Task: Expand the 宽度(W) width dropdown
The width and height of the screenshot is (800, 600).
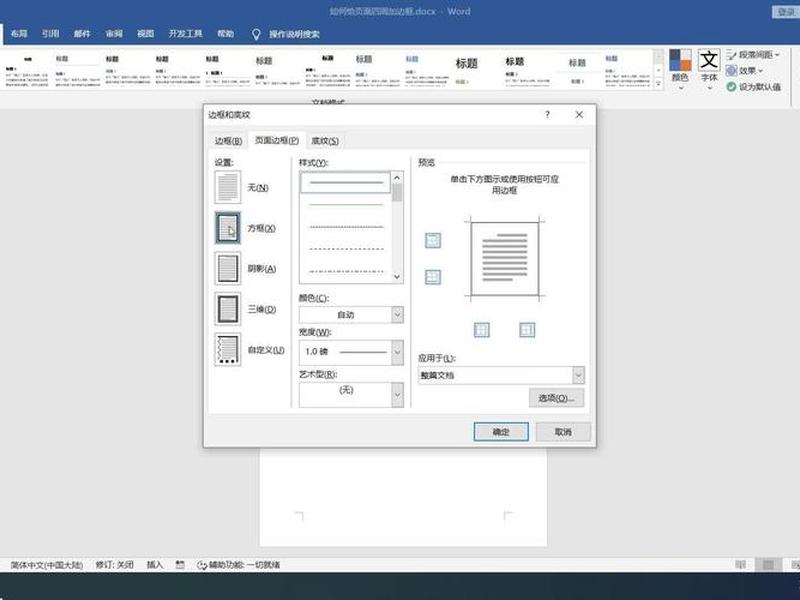Action: (x=351, y=352)
